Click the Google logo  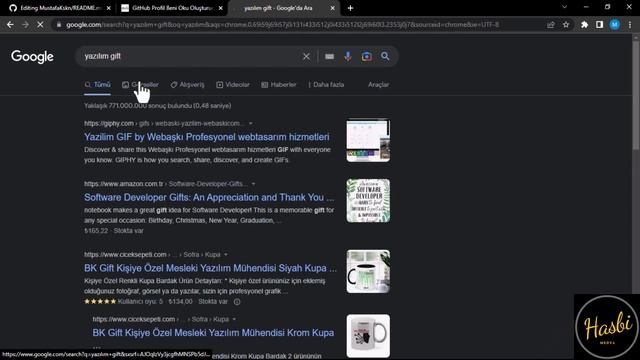pos(32,57)
